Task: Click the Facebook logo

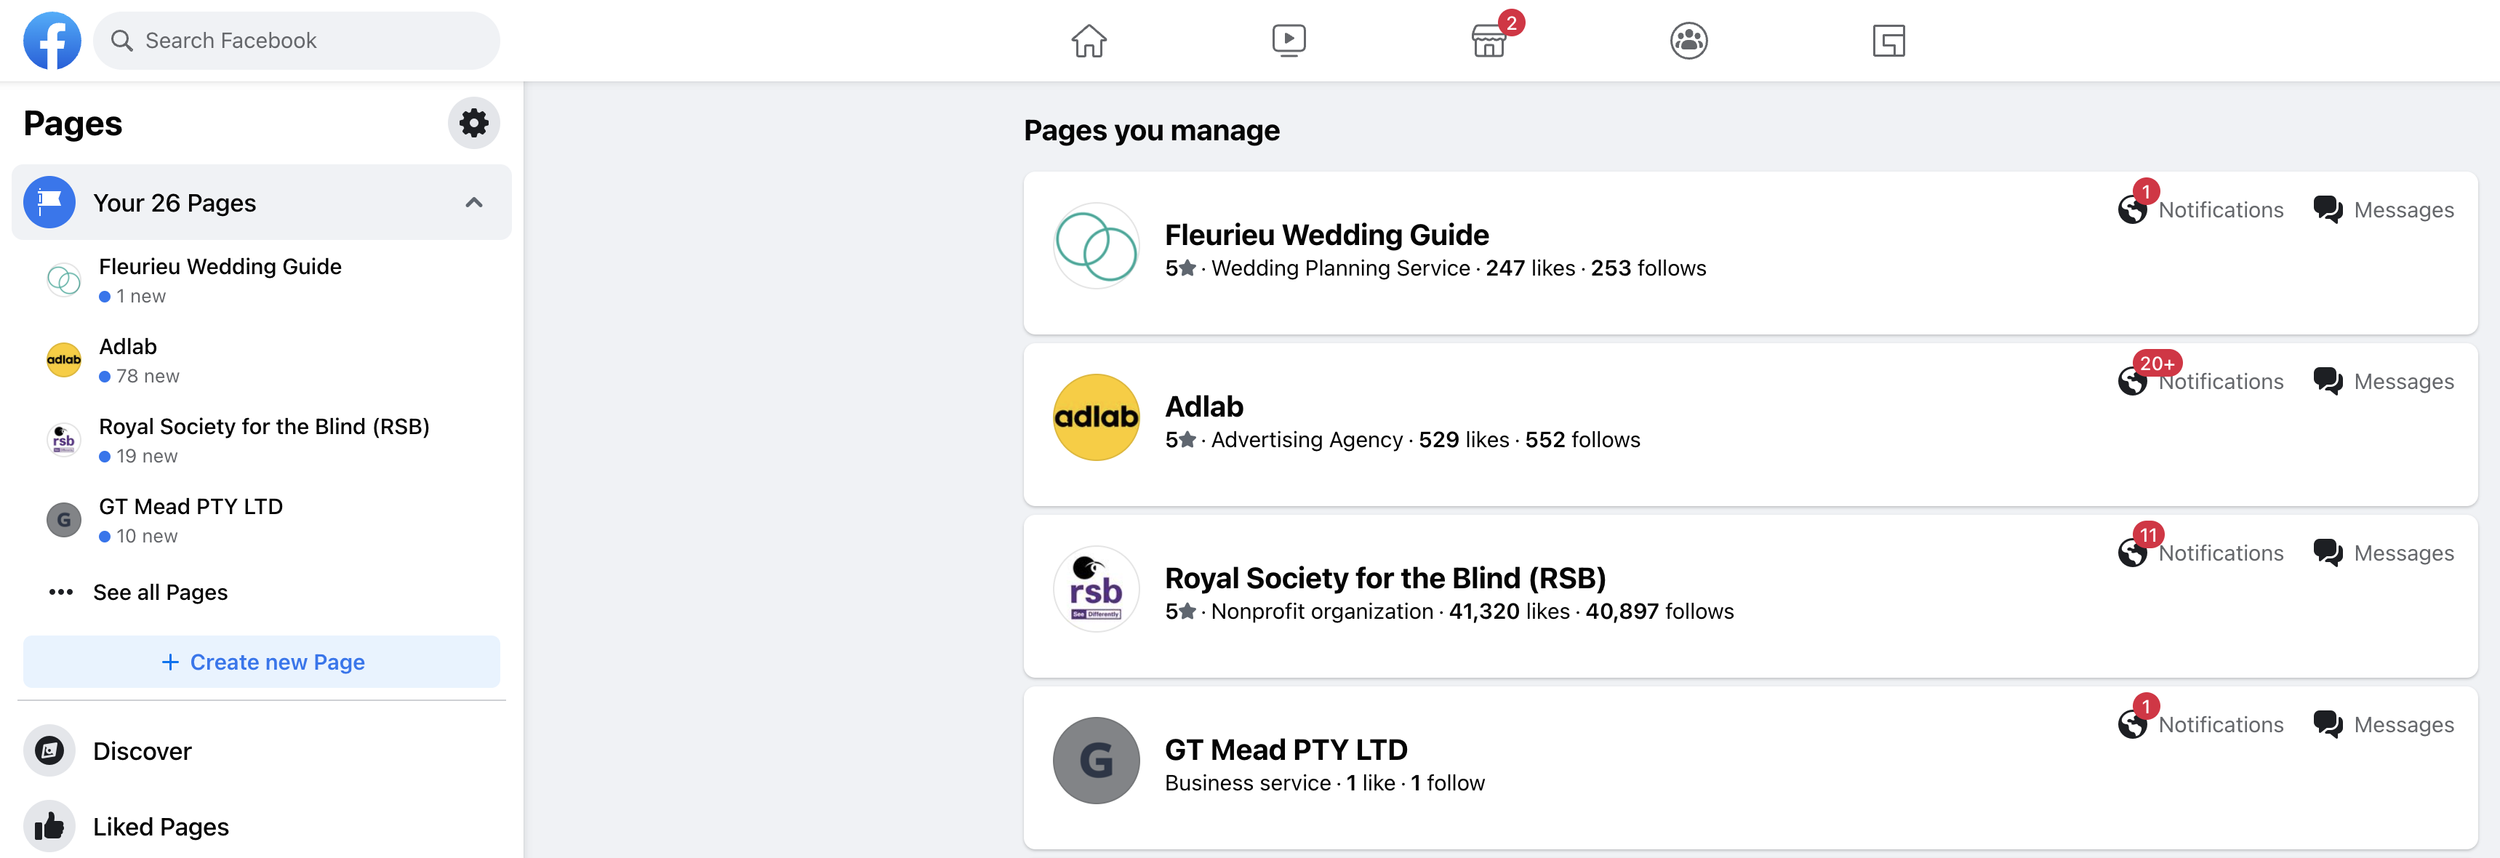Action: [x=52, y=41]
